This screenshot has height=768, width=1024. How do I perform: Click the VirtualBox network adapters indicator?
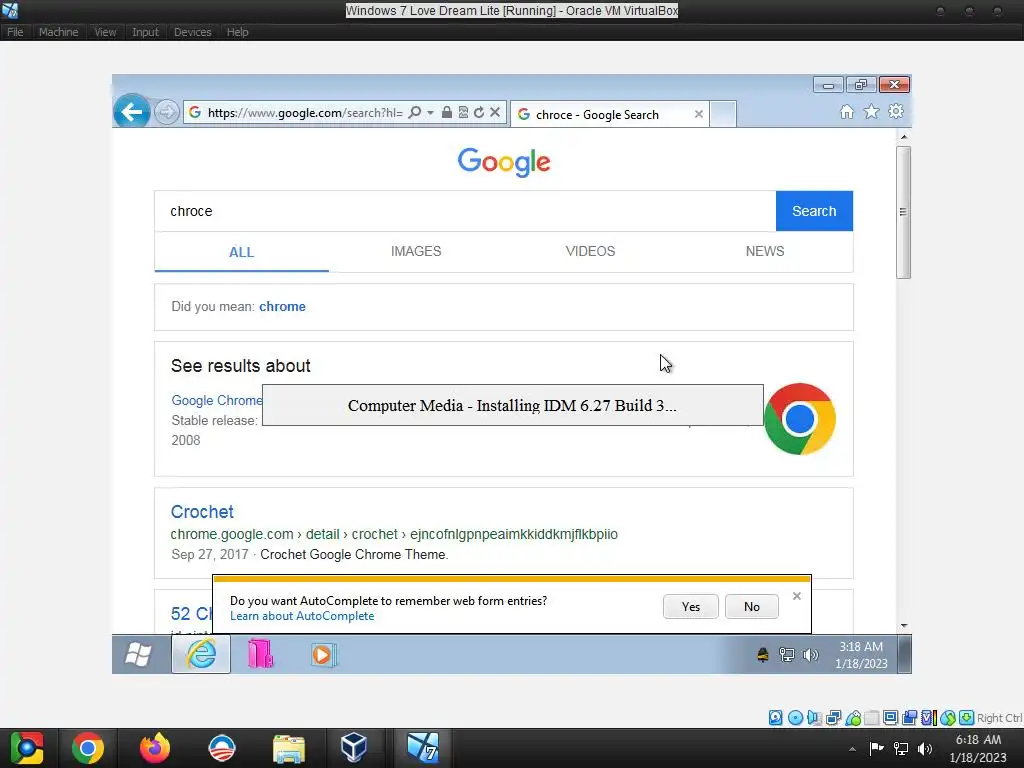pos(834,718)
